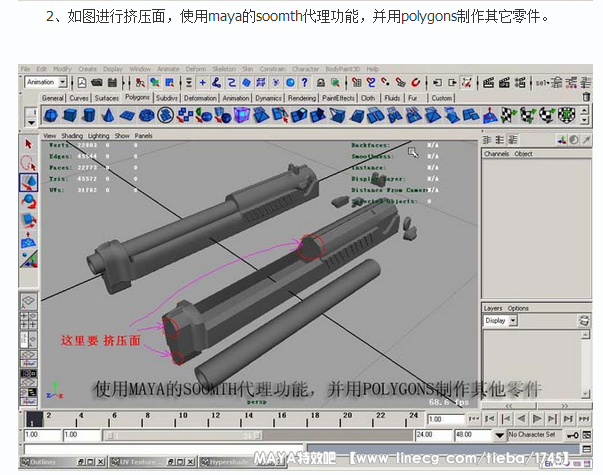Pick the Show Manipulator tool
The image size is (603, 475).
(28, 259)
